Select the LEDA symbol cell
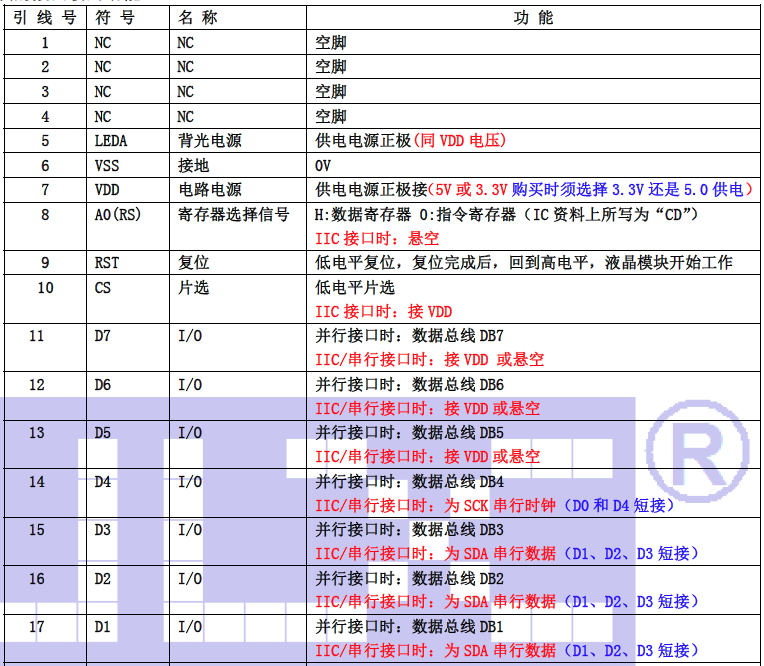 [x=111, y=141]
